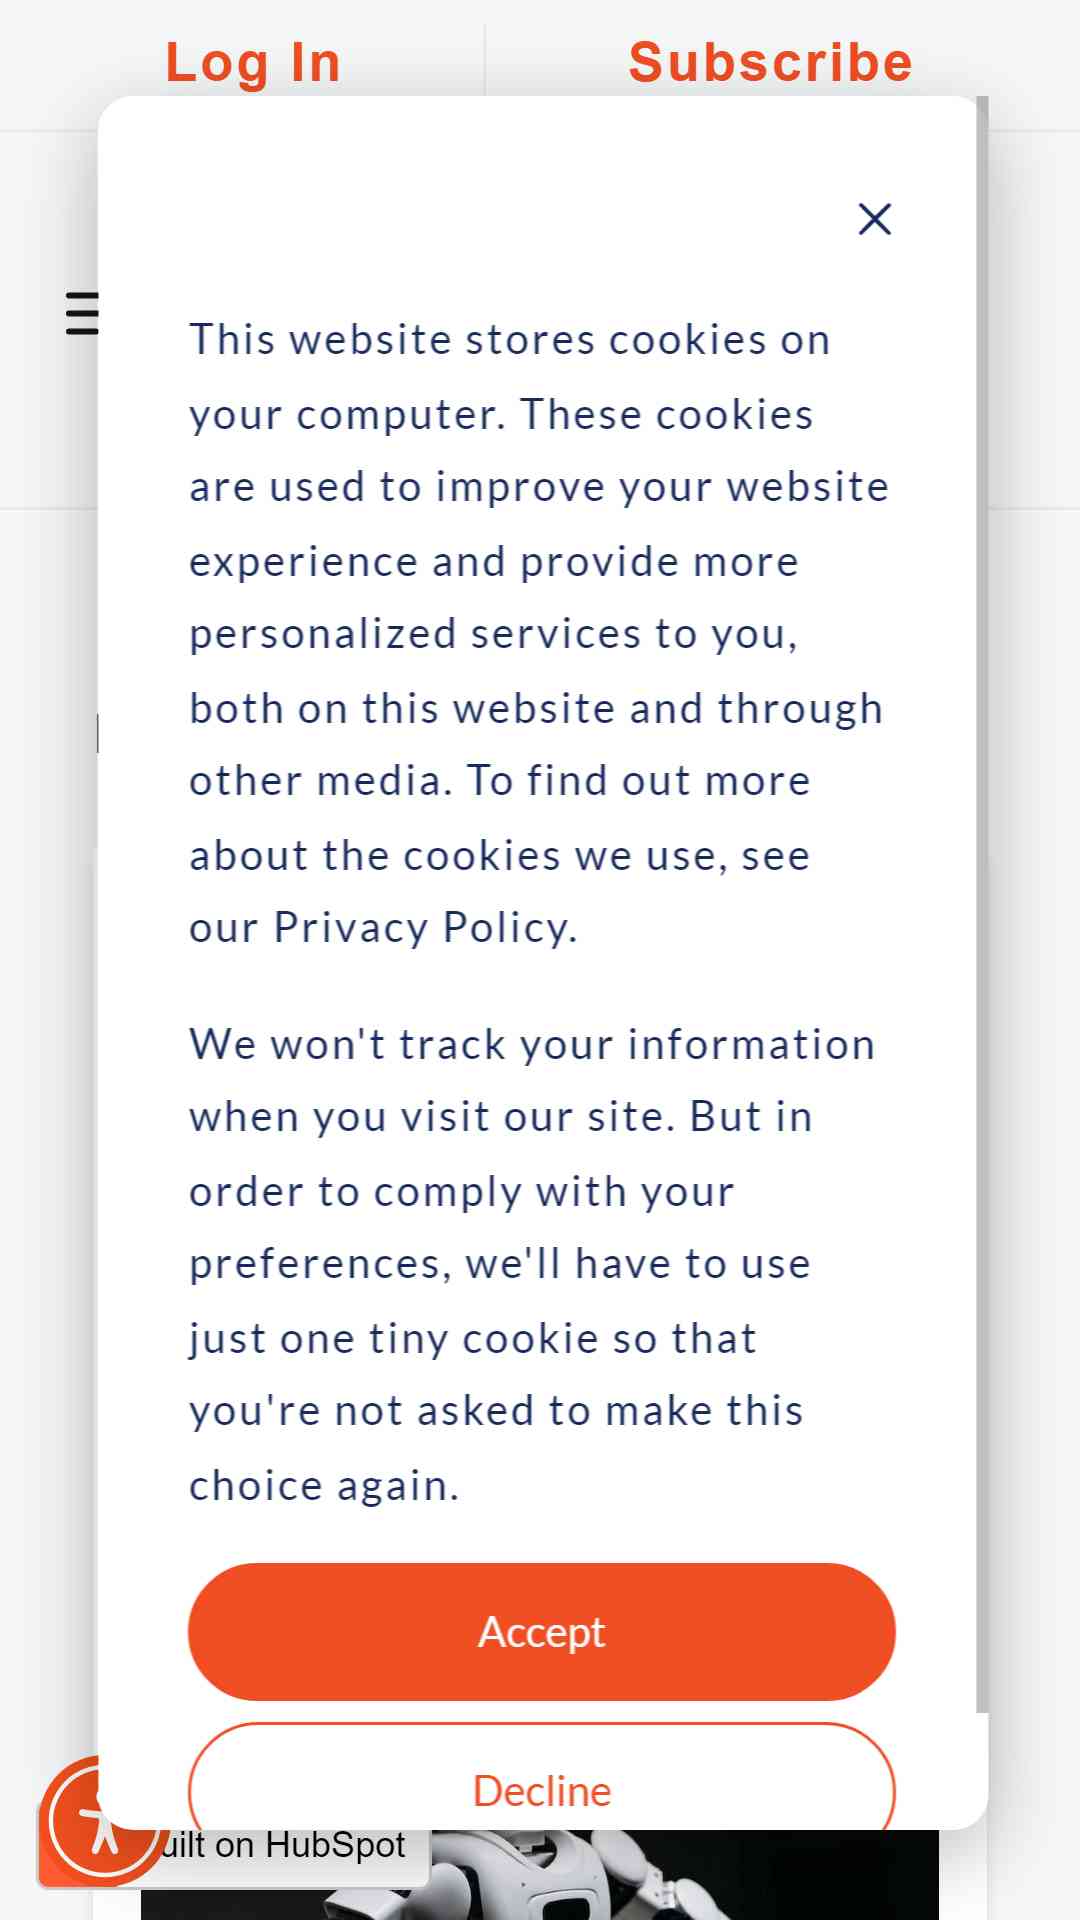1080x1920 pixels.
Task: Decline cookies using the Decline button
Action: click(x=542, y=1778)
